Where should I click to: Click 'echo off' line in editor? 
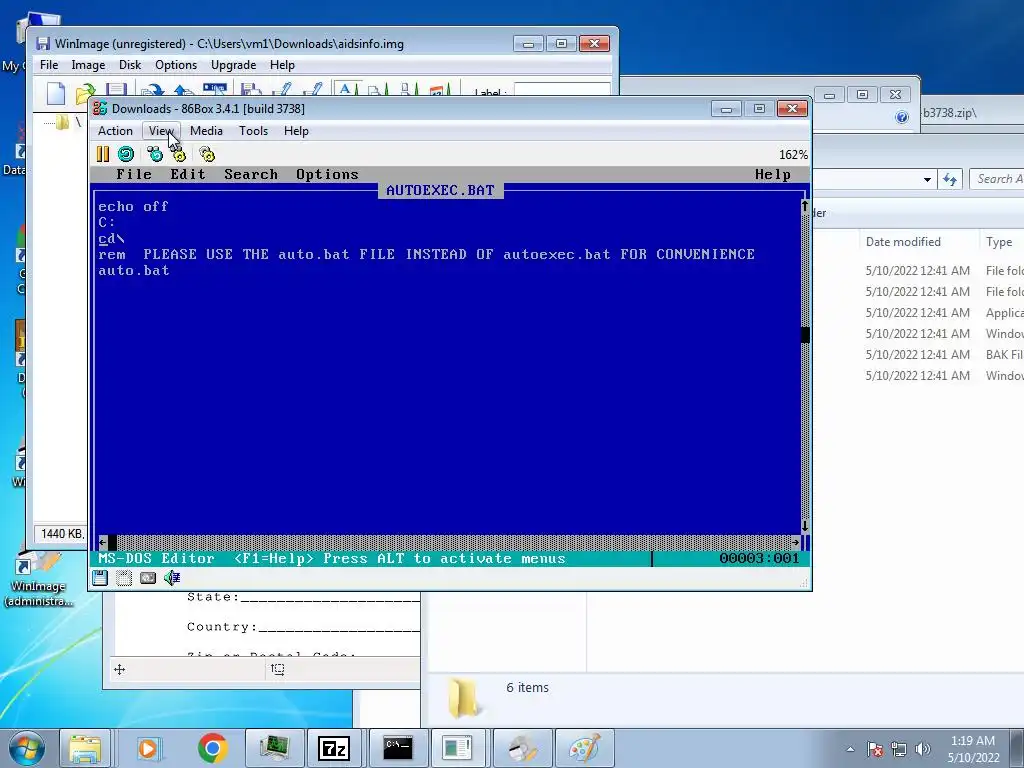[x=133, y=206]
